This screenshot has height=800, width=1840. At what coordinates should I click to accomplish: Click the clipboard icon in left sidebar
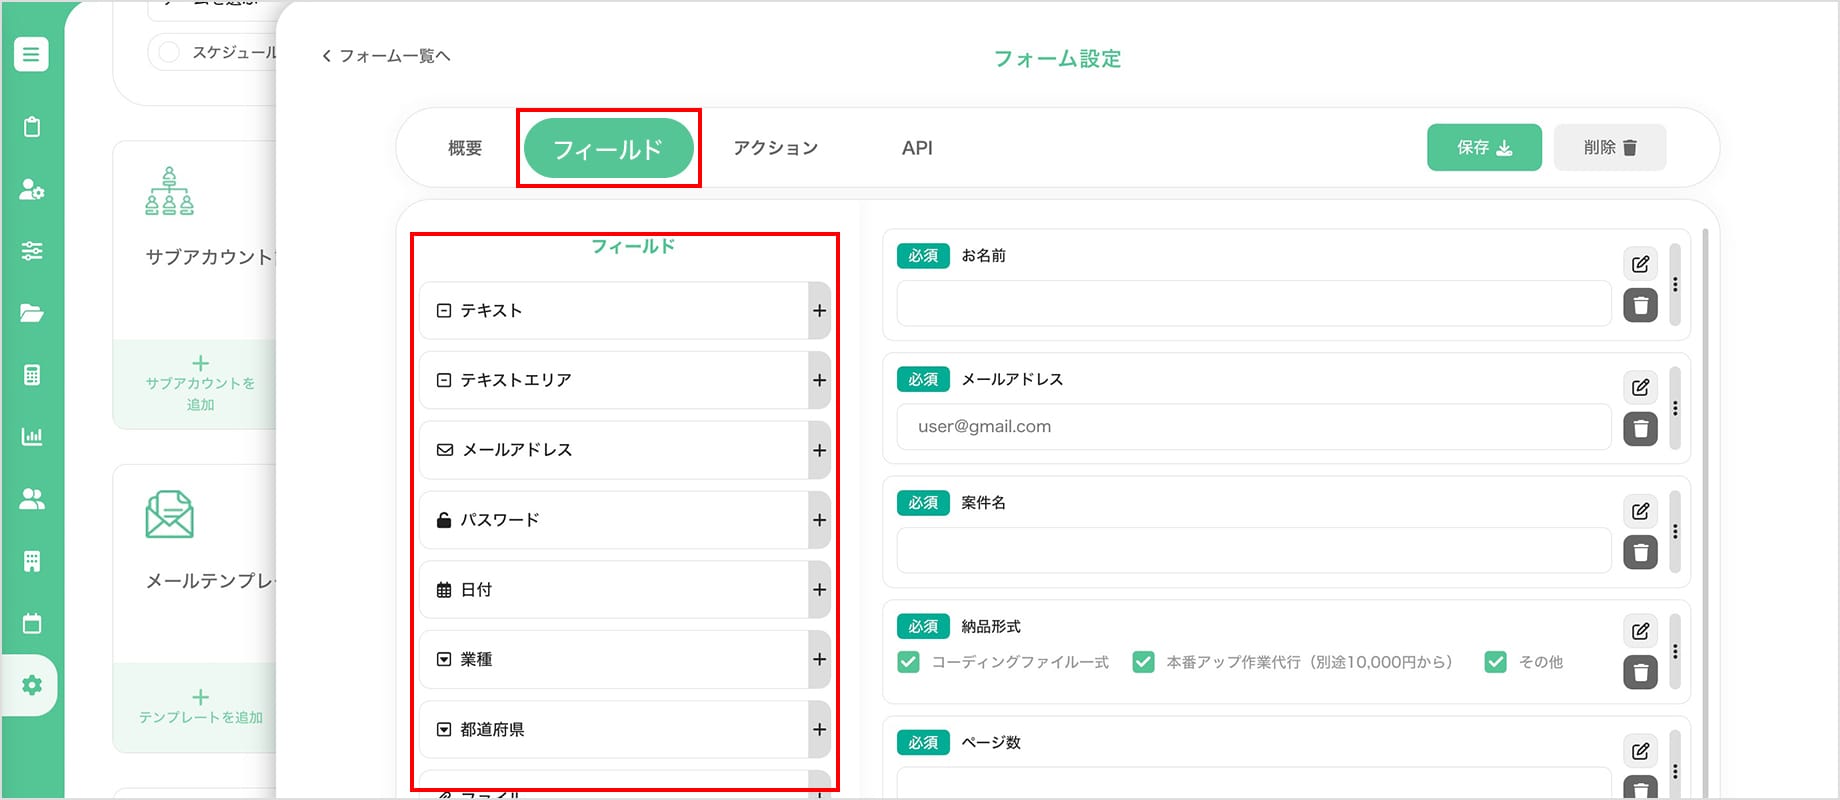[32, 127]
